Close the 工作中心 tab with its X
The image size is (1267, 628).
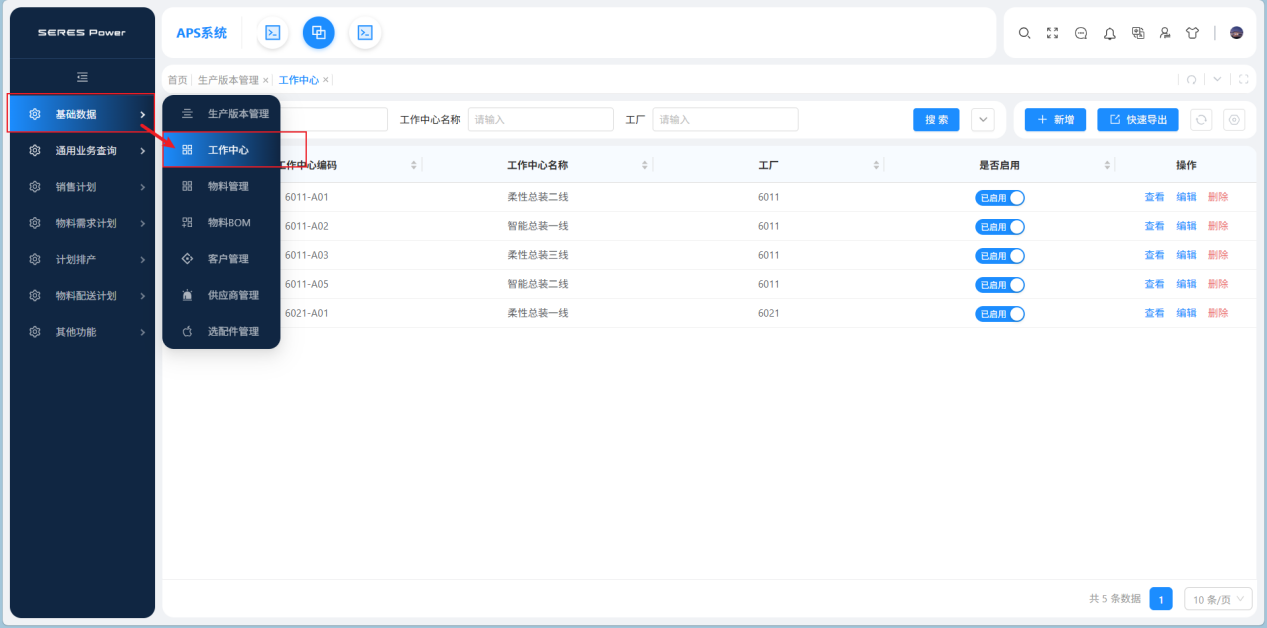325,80
